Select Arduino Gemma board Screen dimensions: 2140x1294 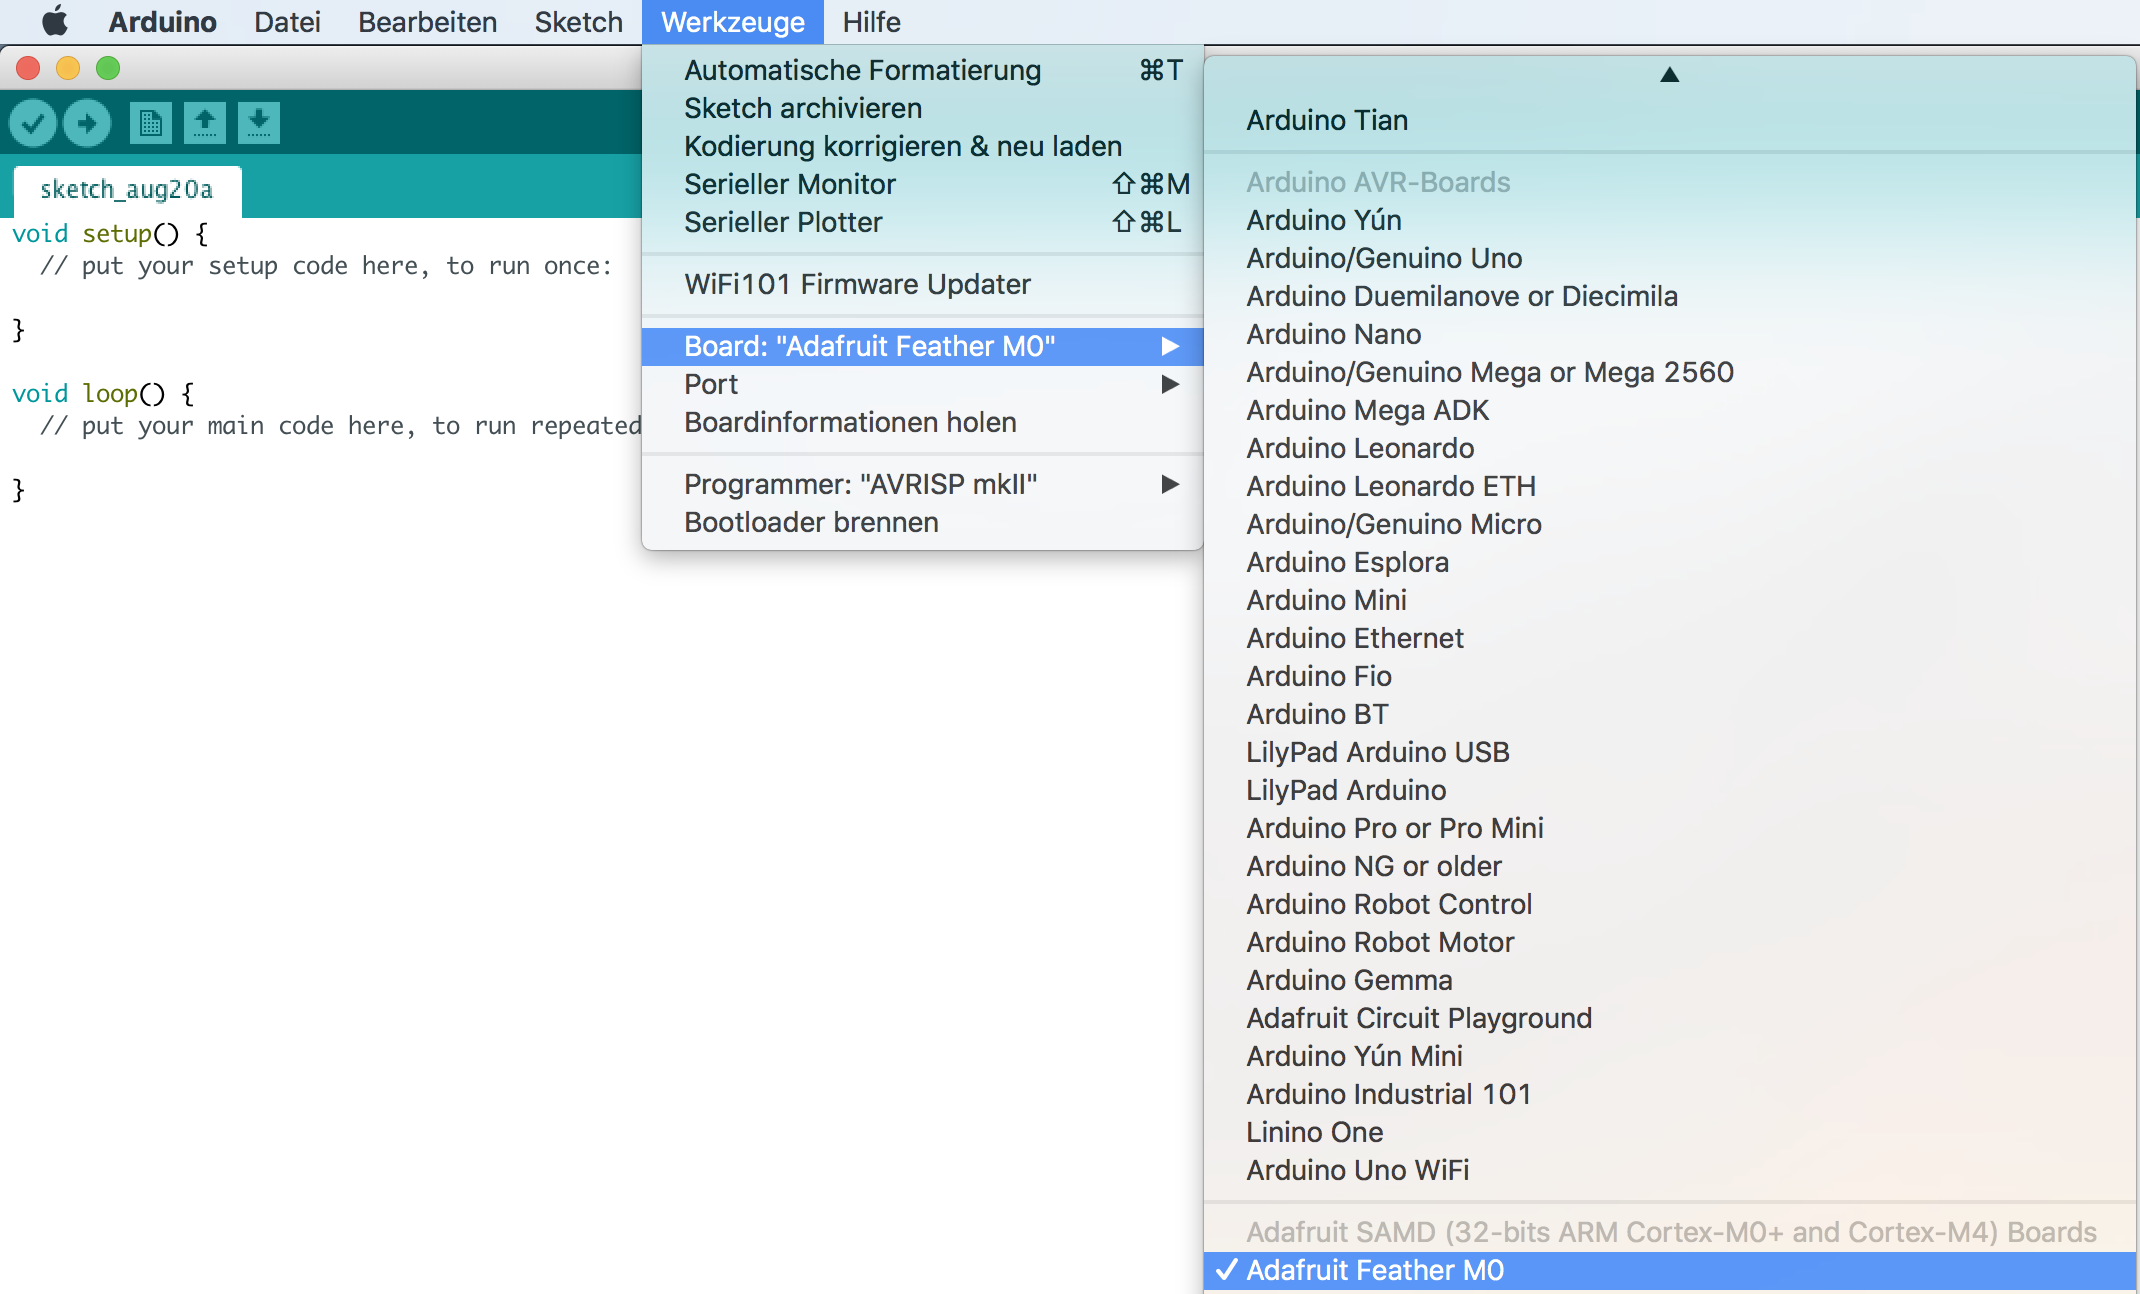[1669, 980]
